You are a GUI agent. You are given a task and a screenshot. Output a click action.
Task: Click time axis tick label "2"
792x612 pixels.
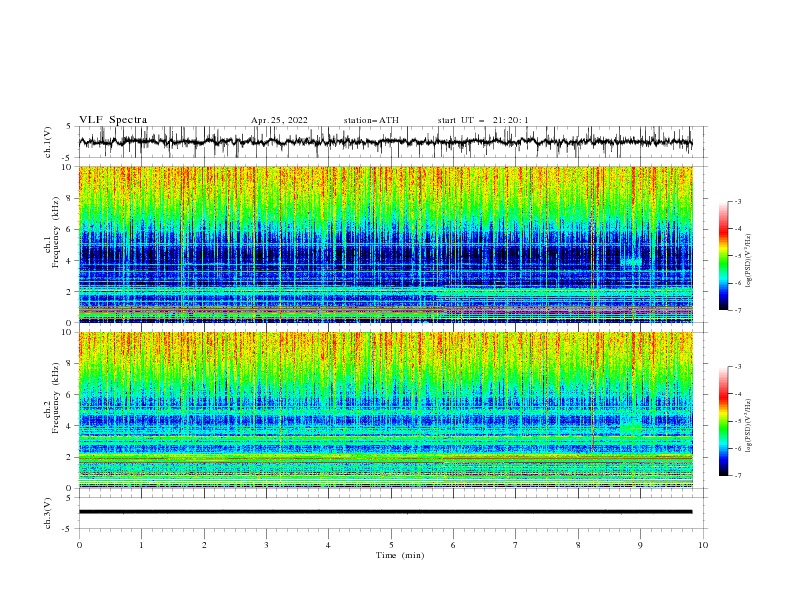(204, 545)
